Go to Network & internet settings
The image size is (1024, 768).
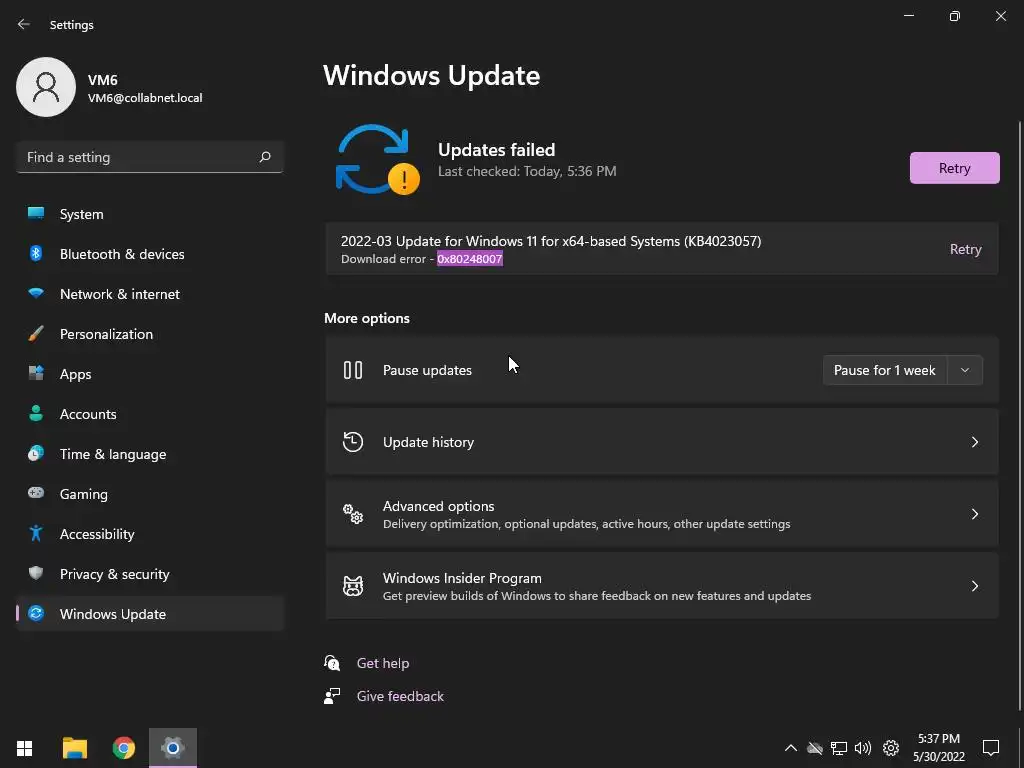click(150, 293)
